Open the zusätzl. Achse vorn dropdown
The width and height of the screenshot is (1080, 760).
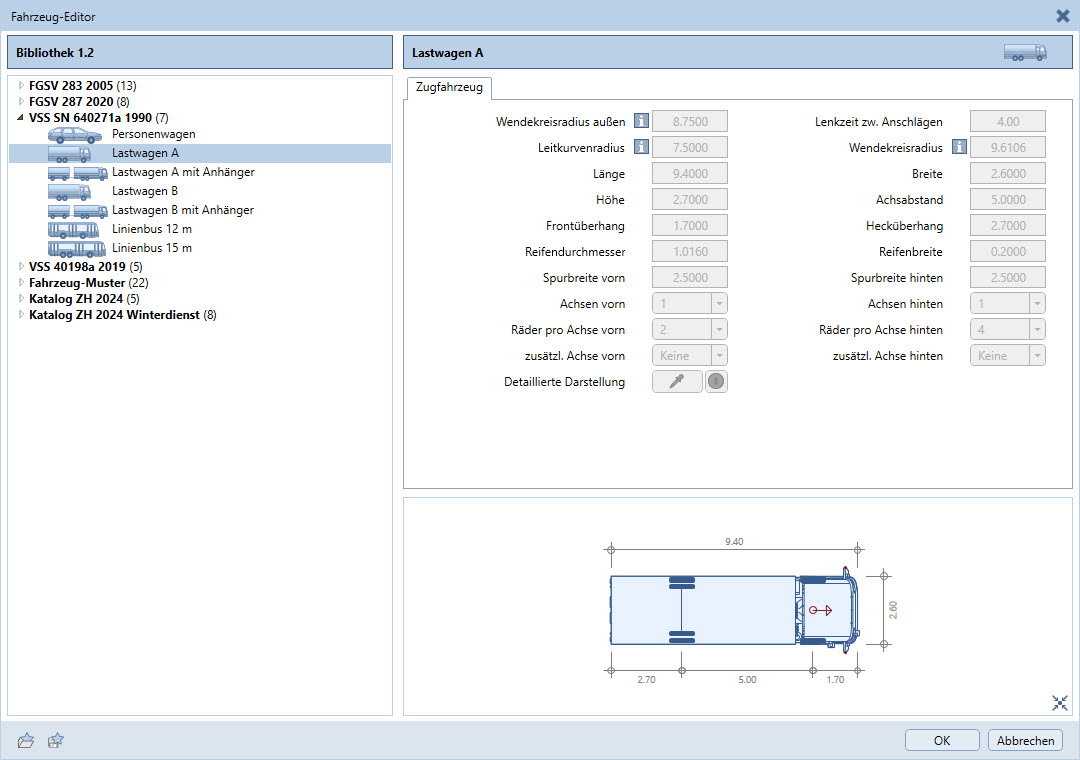point(718,356)
